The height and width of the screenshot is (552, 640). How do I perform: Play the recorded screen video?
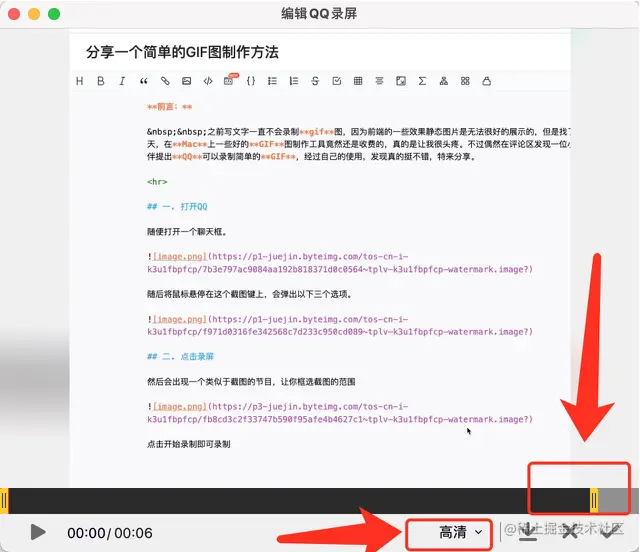pyautogui.click(x=38, y=532)
